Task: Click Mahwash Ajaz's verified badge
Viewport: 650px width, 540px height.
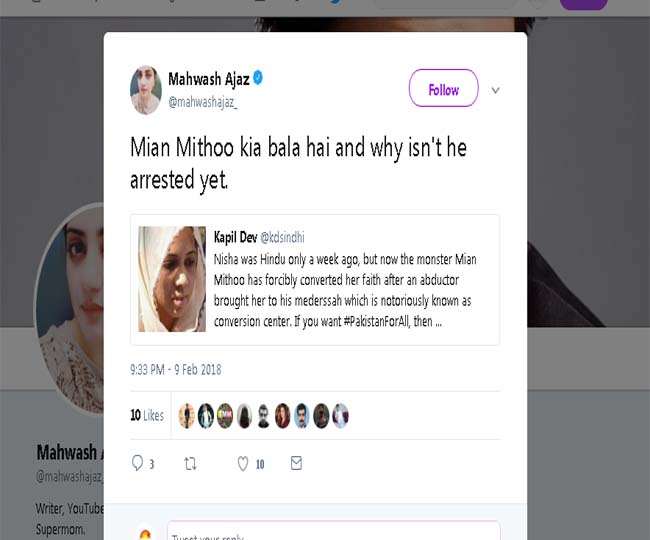Action: (x=258, y=77)
